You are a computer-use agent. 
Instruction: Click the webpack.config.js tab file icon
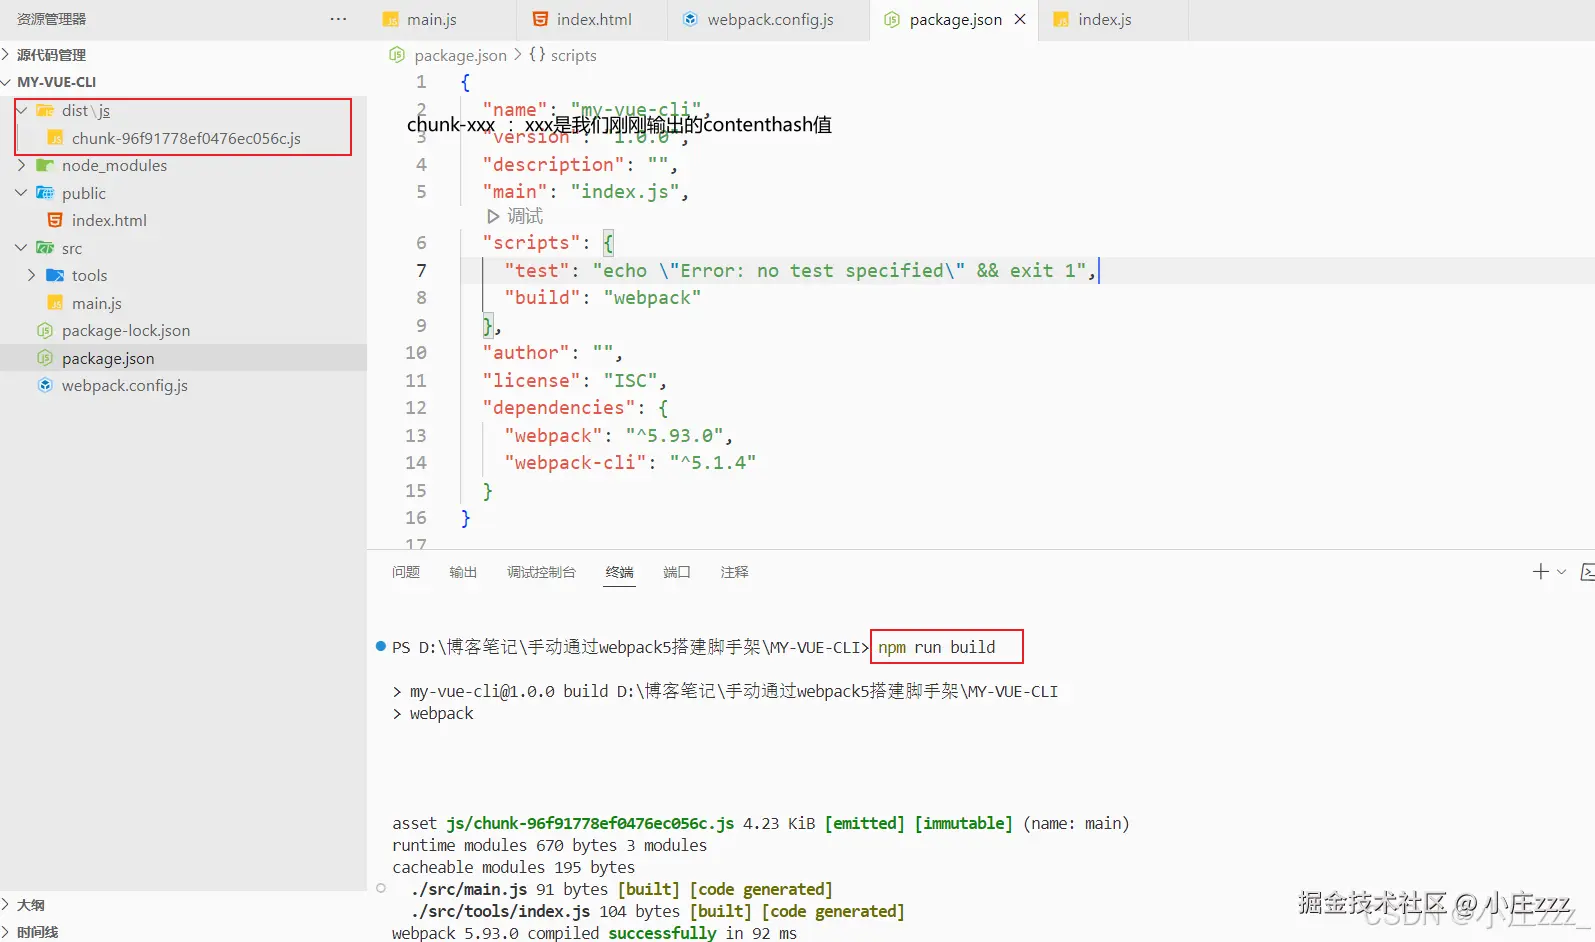[x=691, y=20]
